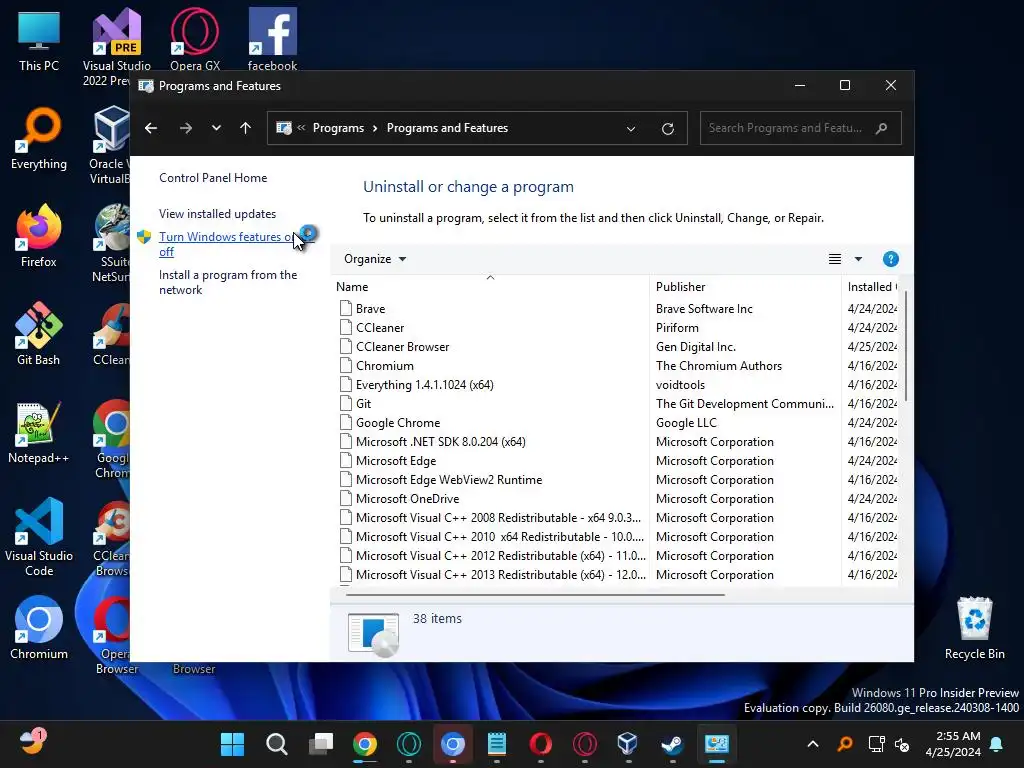Open the Recycle Bin on the desktop
Image resolution: width=1024 pixels, height=768 pixels.
point(974,628)
